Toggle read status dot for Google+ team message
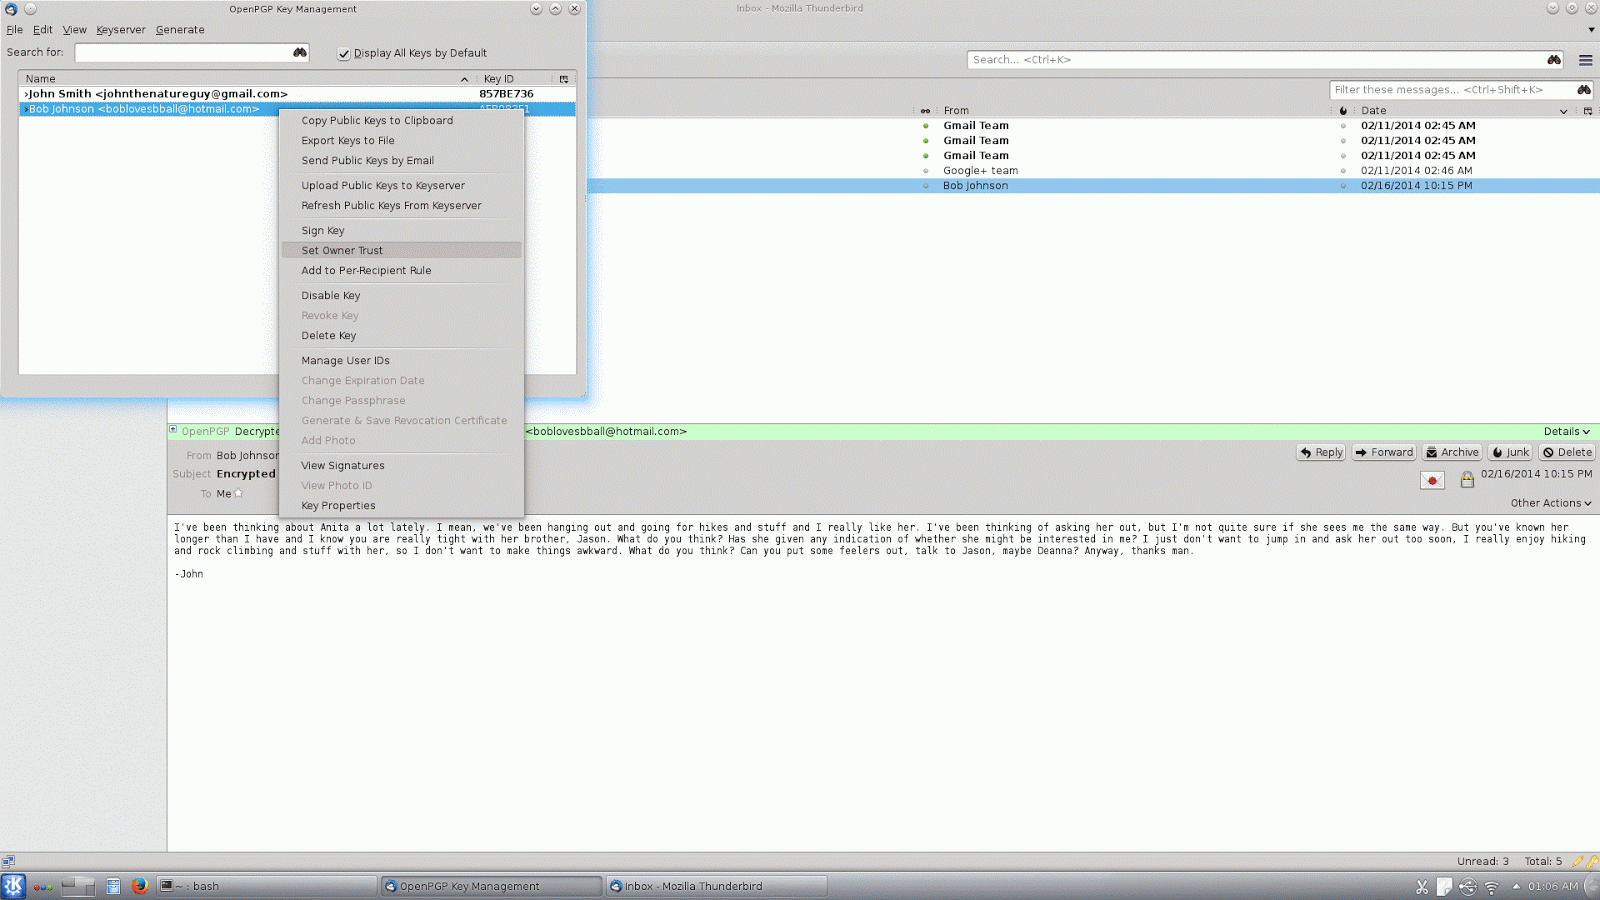Screen dimensions: 1600x900 coord(925,171)
